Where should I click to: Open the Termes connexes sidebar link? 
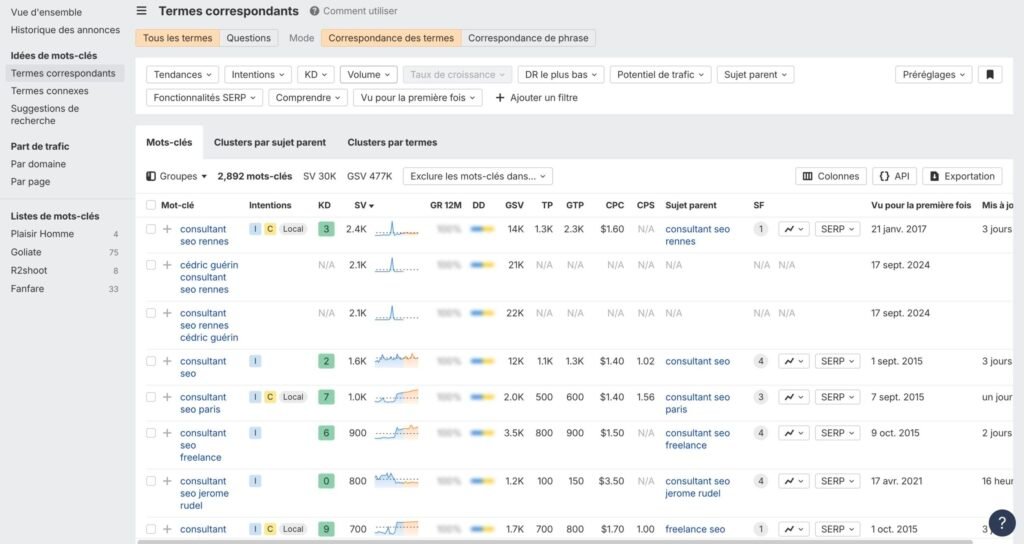click(50, 91)
